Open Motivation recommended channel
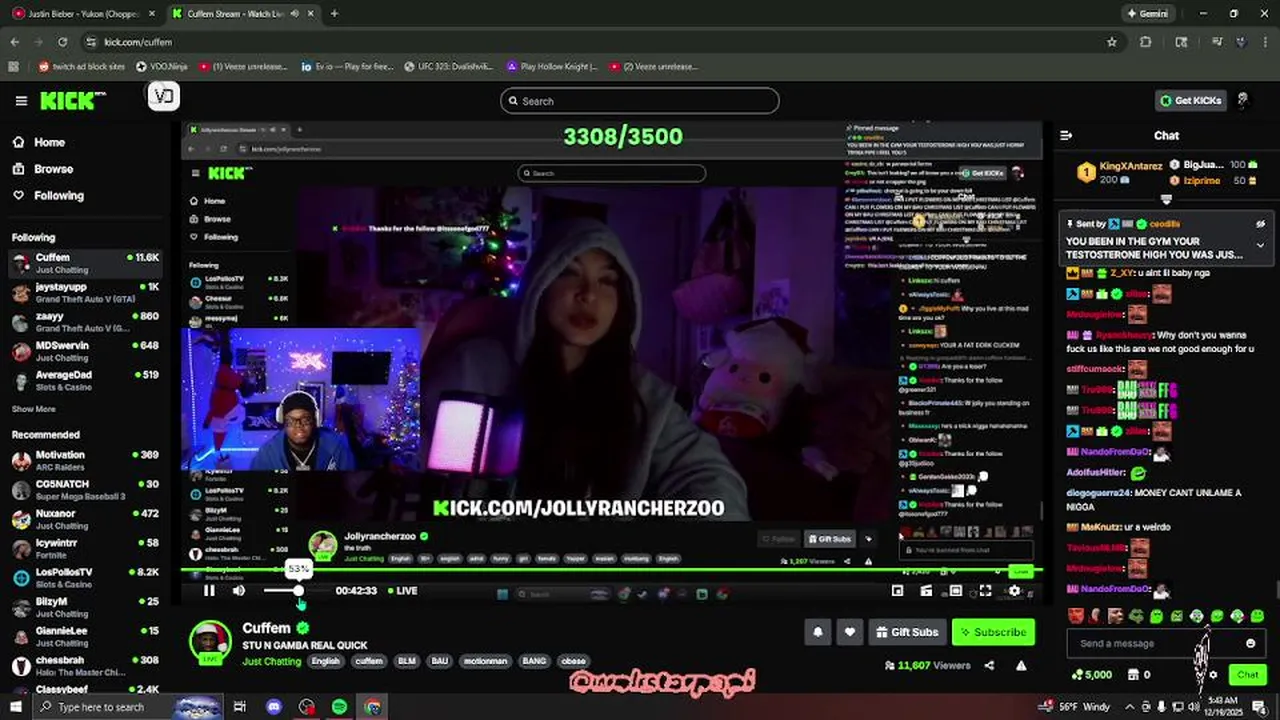Screen dimensions: 1280x720 85,460
